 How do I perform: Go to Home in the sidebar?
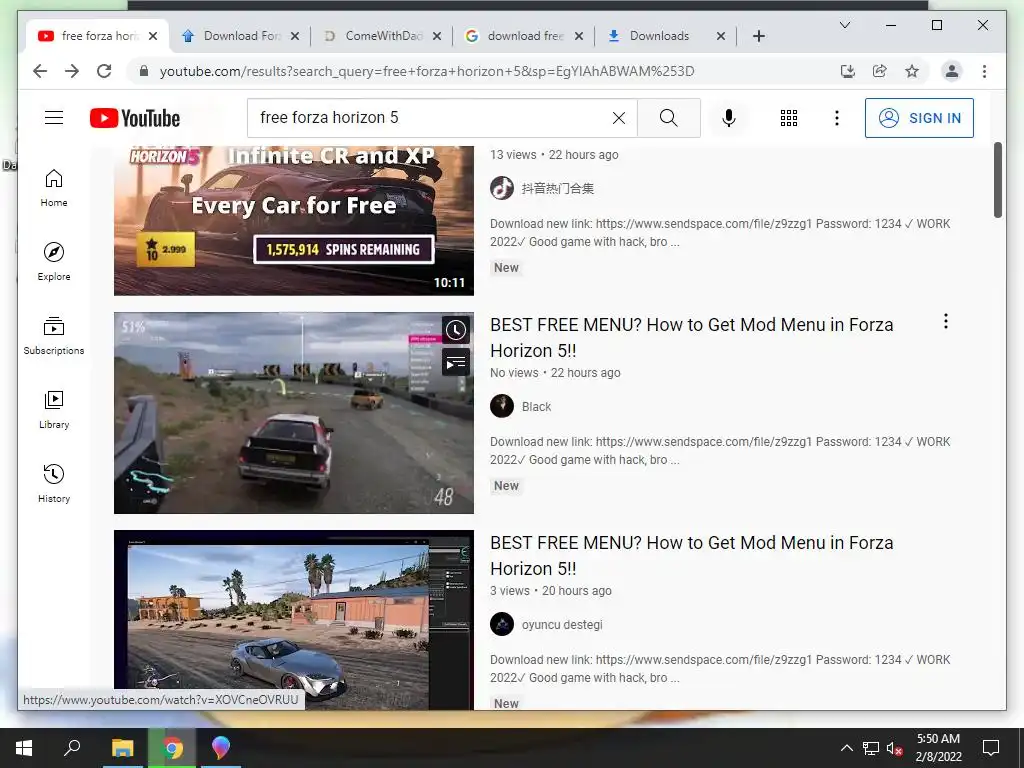[54, 188]
